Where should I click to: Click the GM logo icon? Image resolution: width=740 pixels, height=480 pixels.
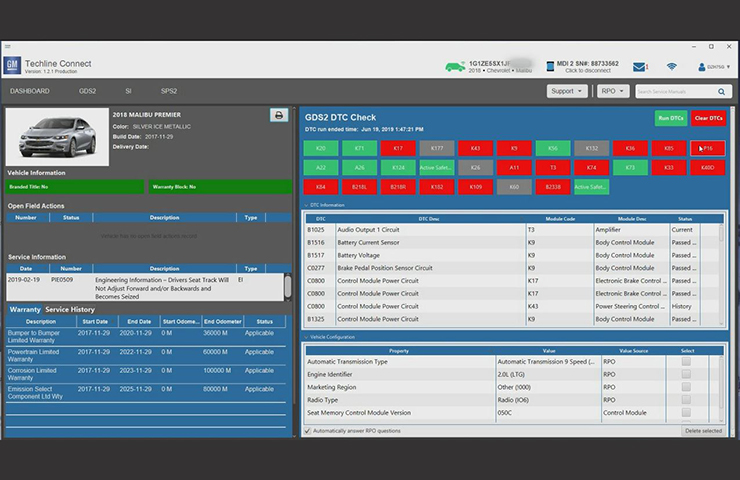(12, 66)
